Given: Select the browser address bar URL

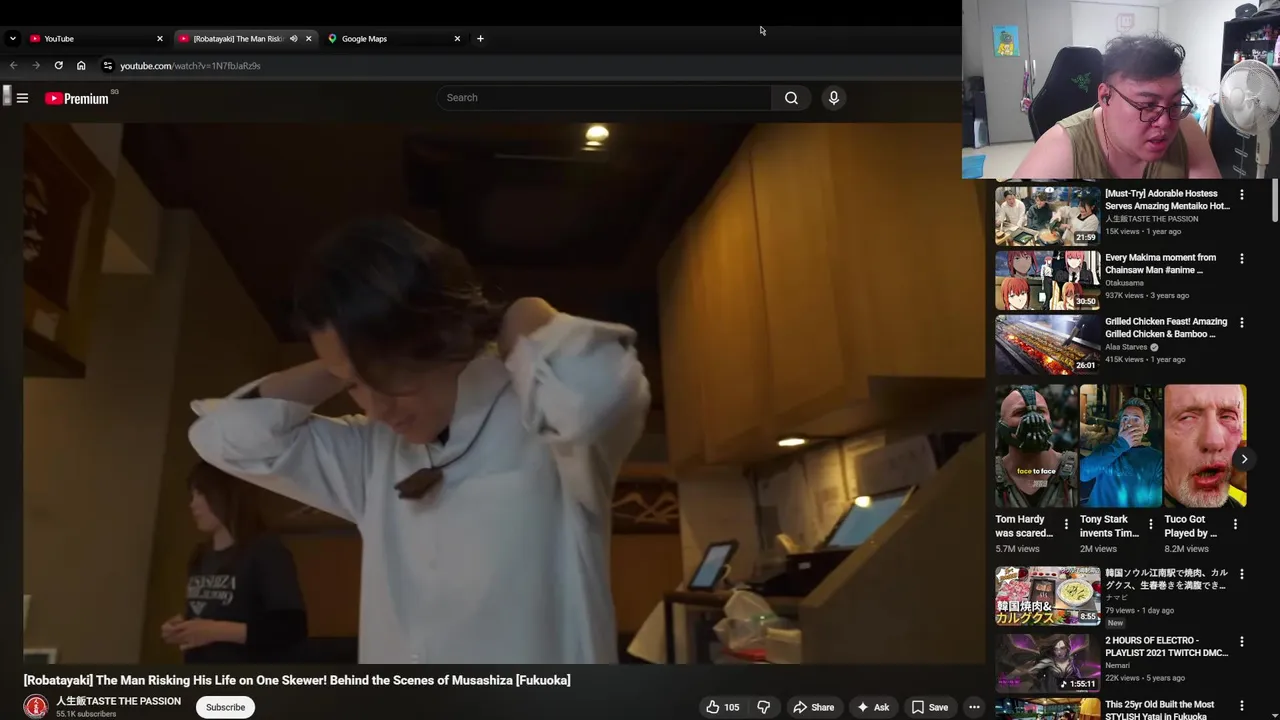Looking at the screenshot, I should click(190, 66).
